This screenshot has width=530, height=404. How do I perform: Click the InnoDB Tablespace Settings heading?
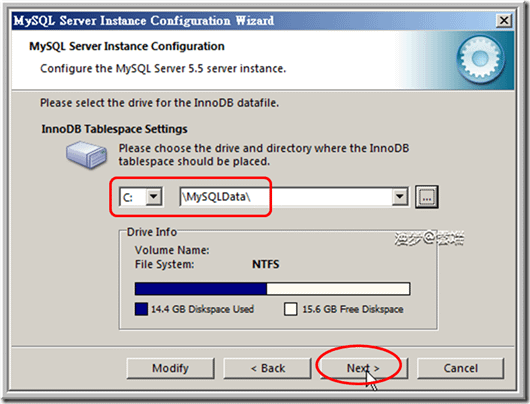(x=114, y=129)
